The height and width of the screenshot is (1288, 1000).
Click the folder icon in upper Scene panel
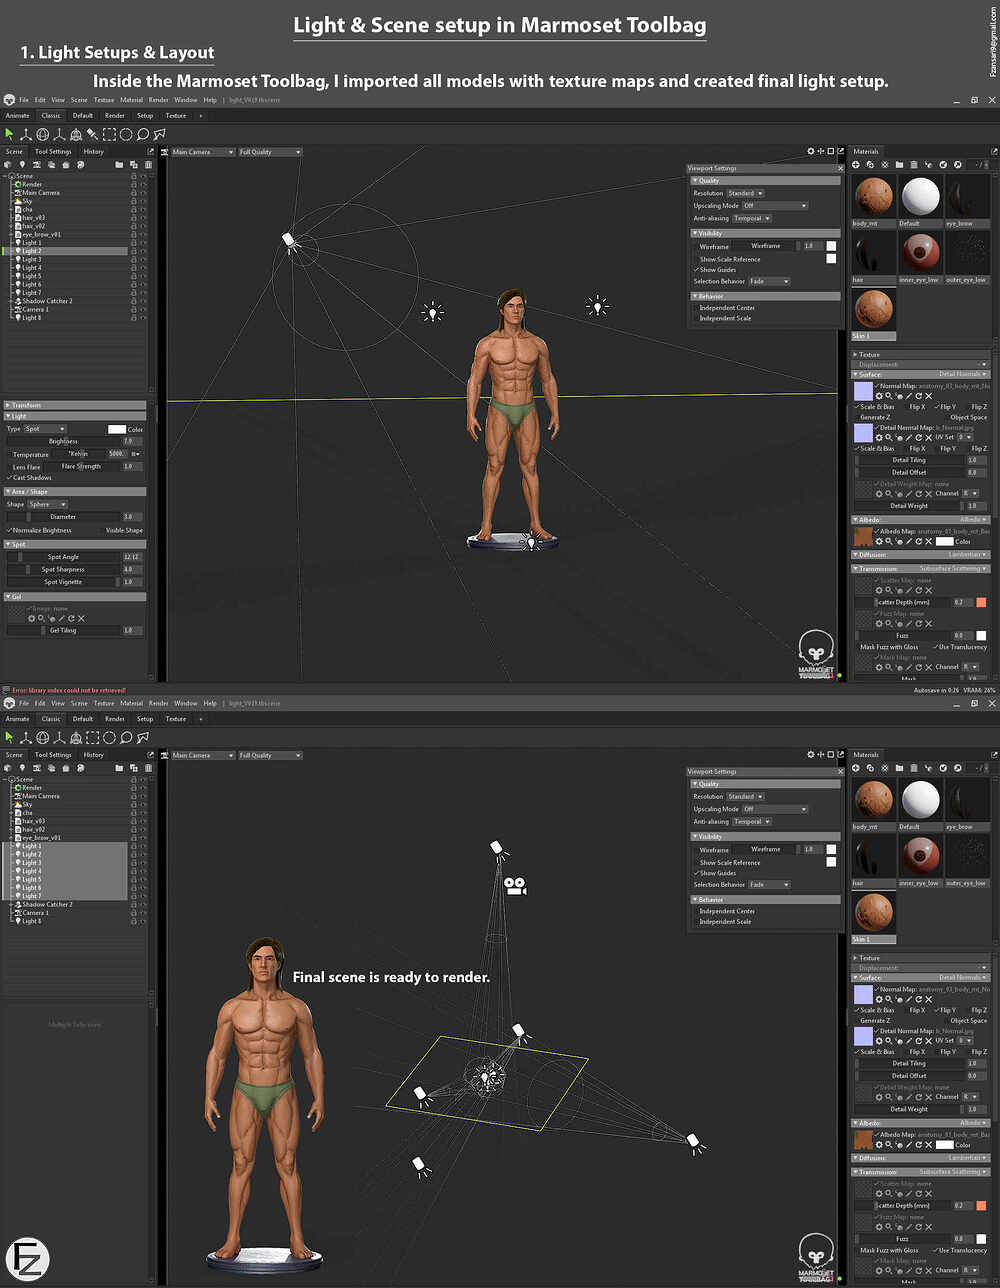point(119,164)
